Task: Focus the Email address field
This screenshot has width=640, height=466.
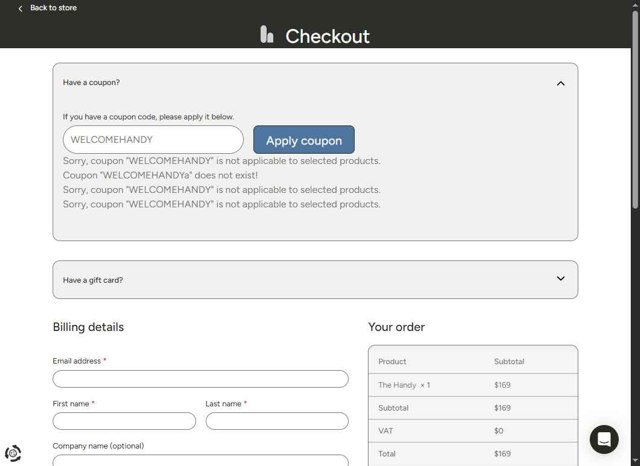Action: (x=200, y=379)
